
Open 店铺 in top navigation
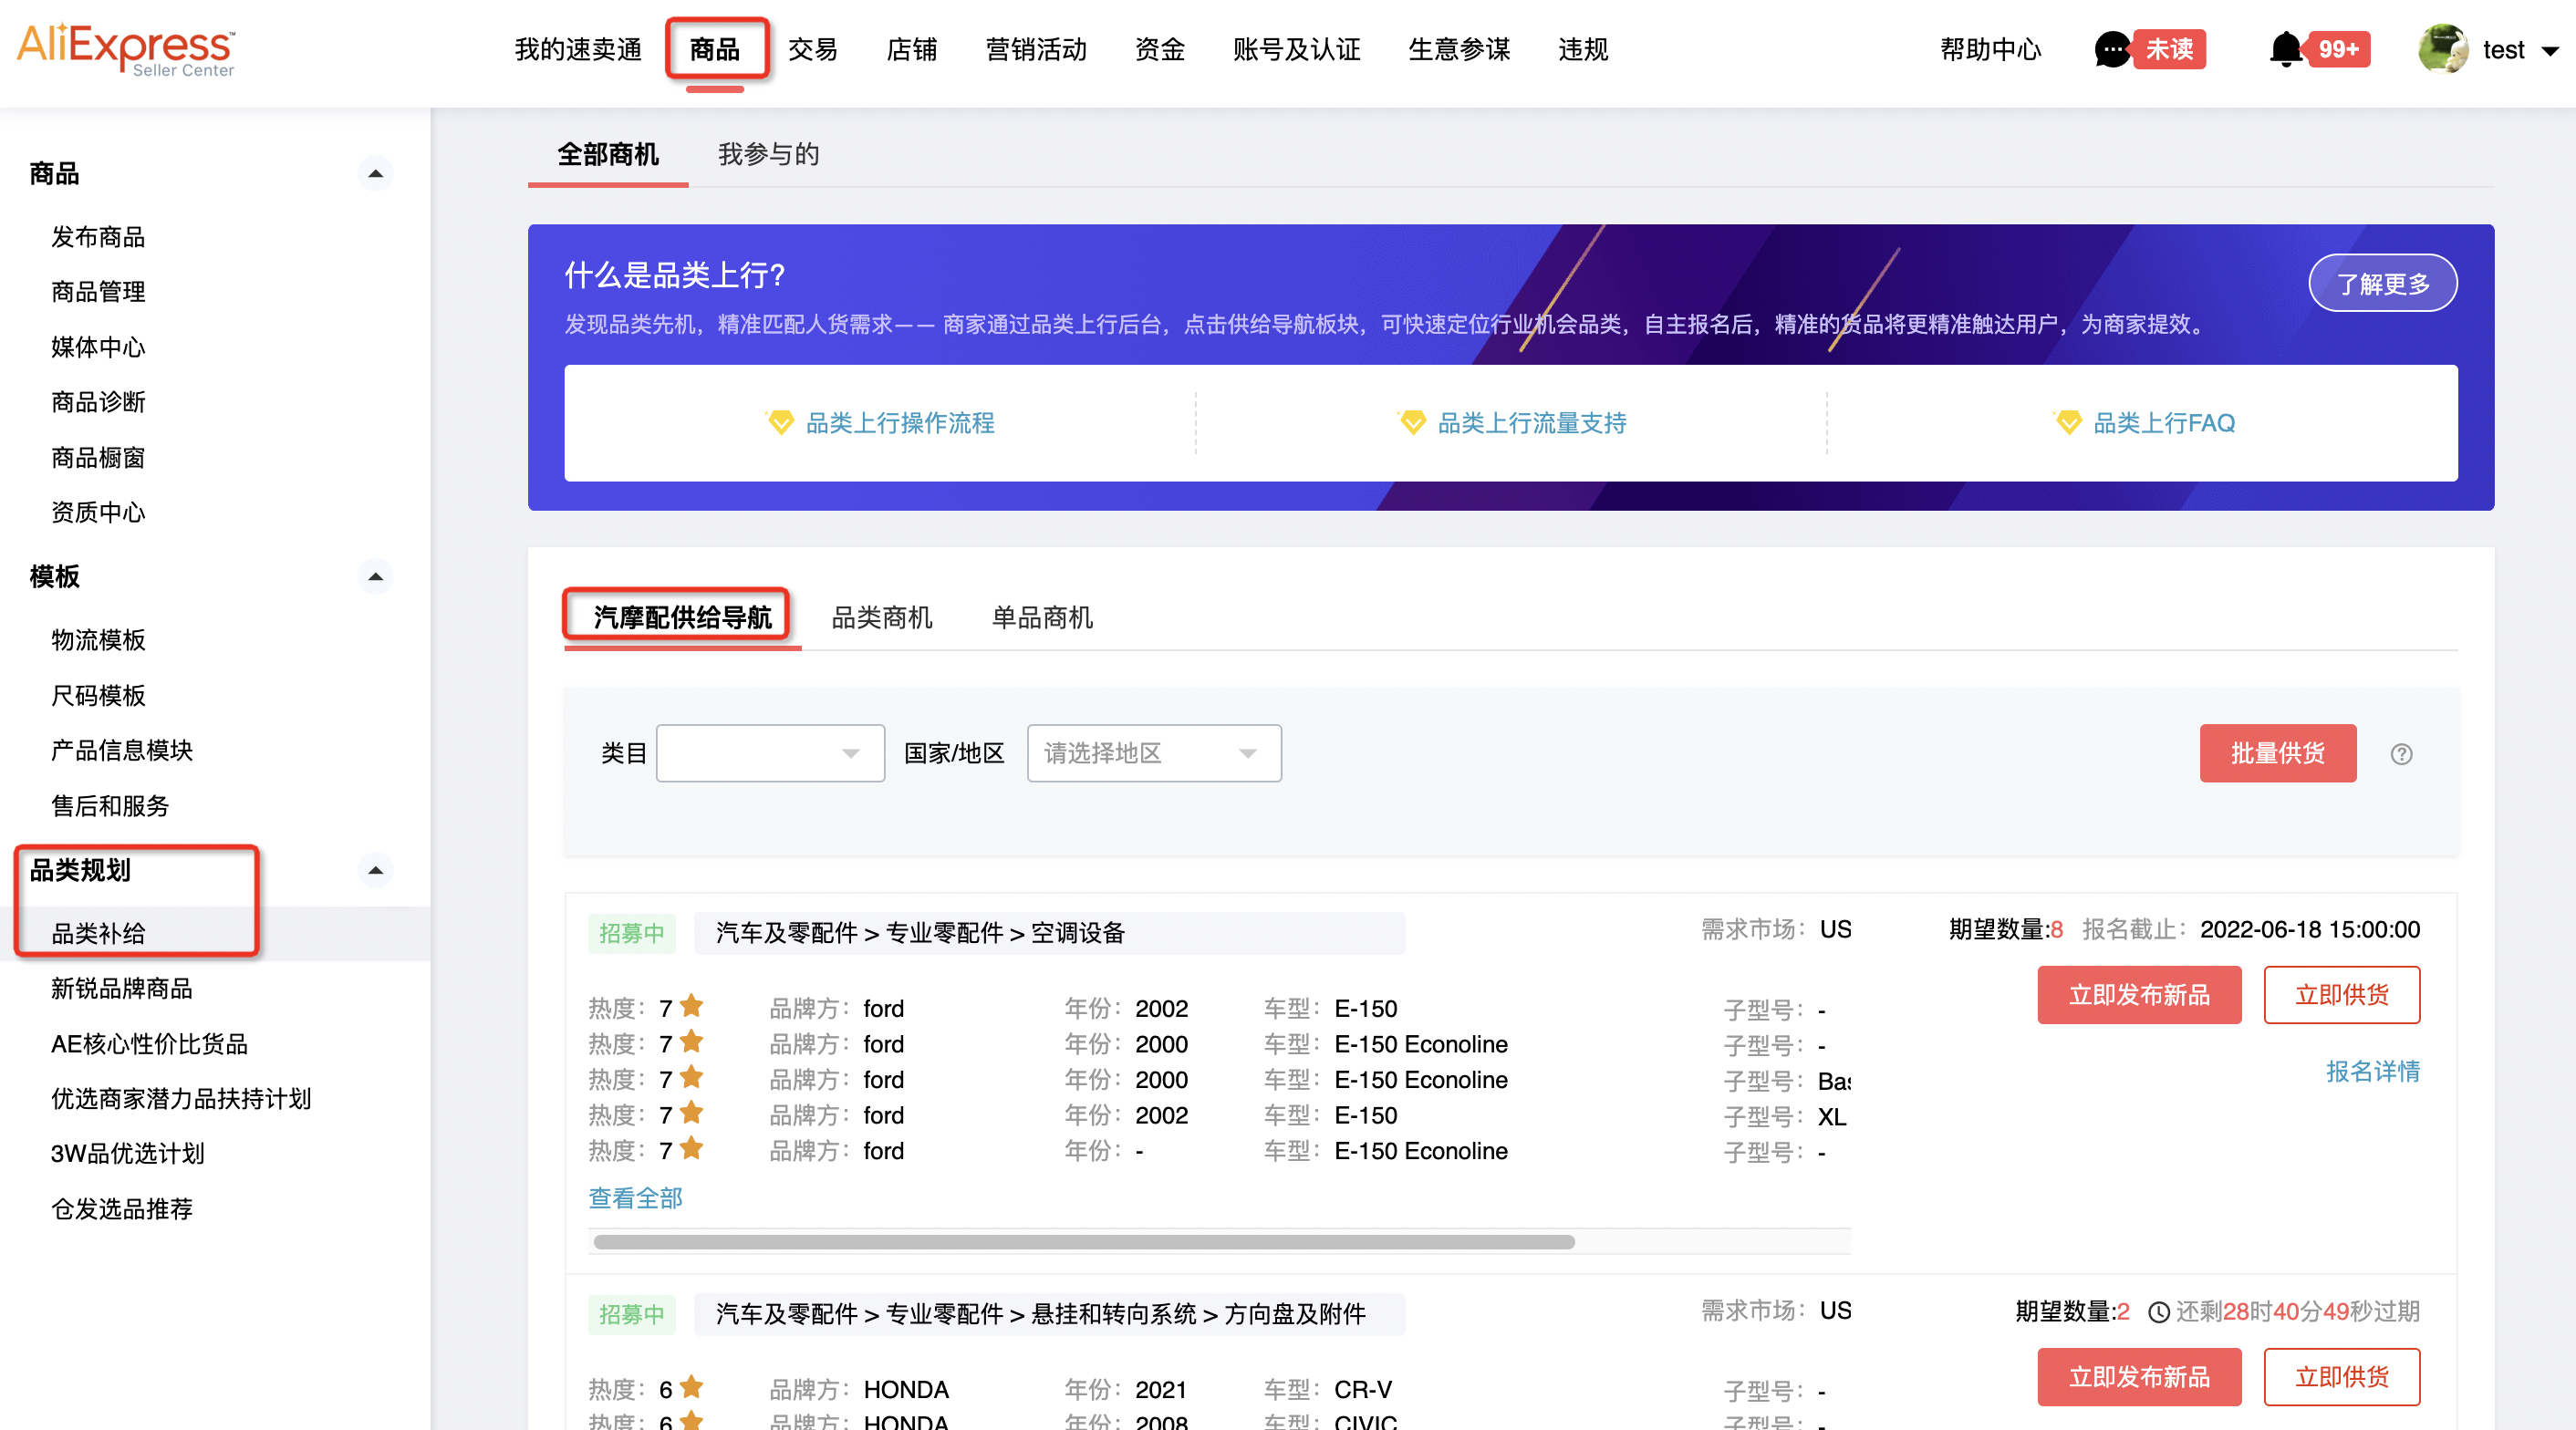(912, 49)
